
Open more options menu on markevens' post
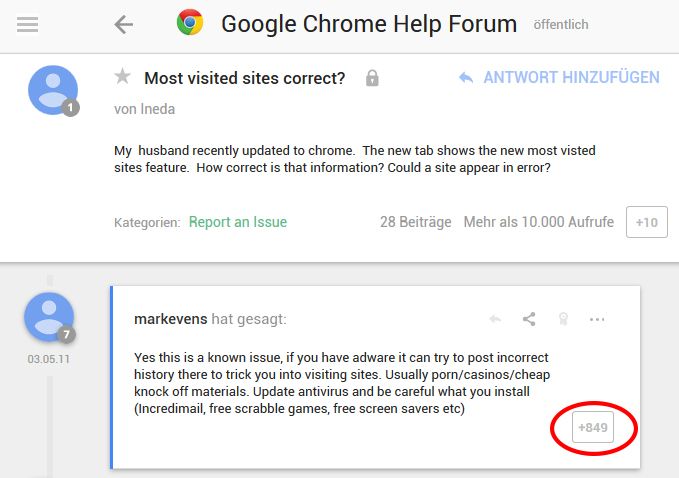598,319
